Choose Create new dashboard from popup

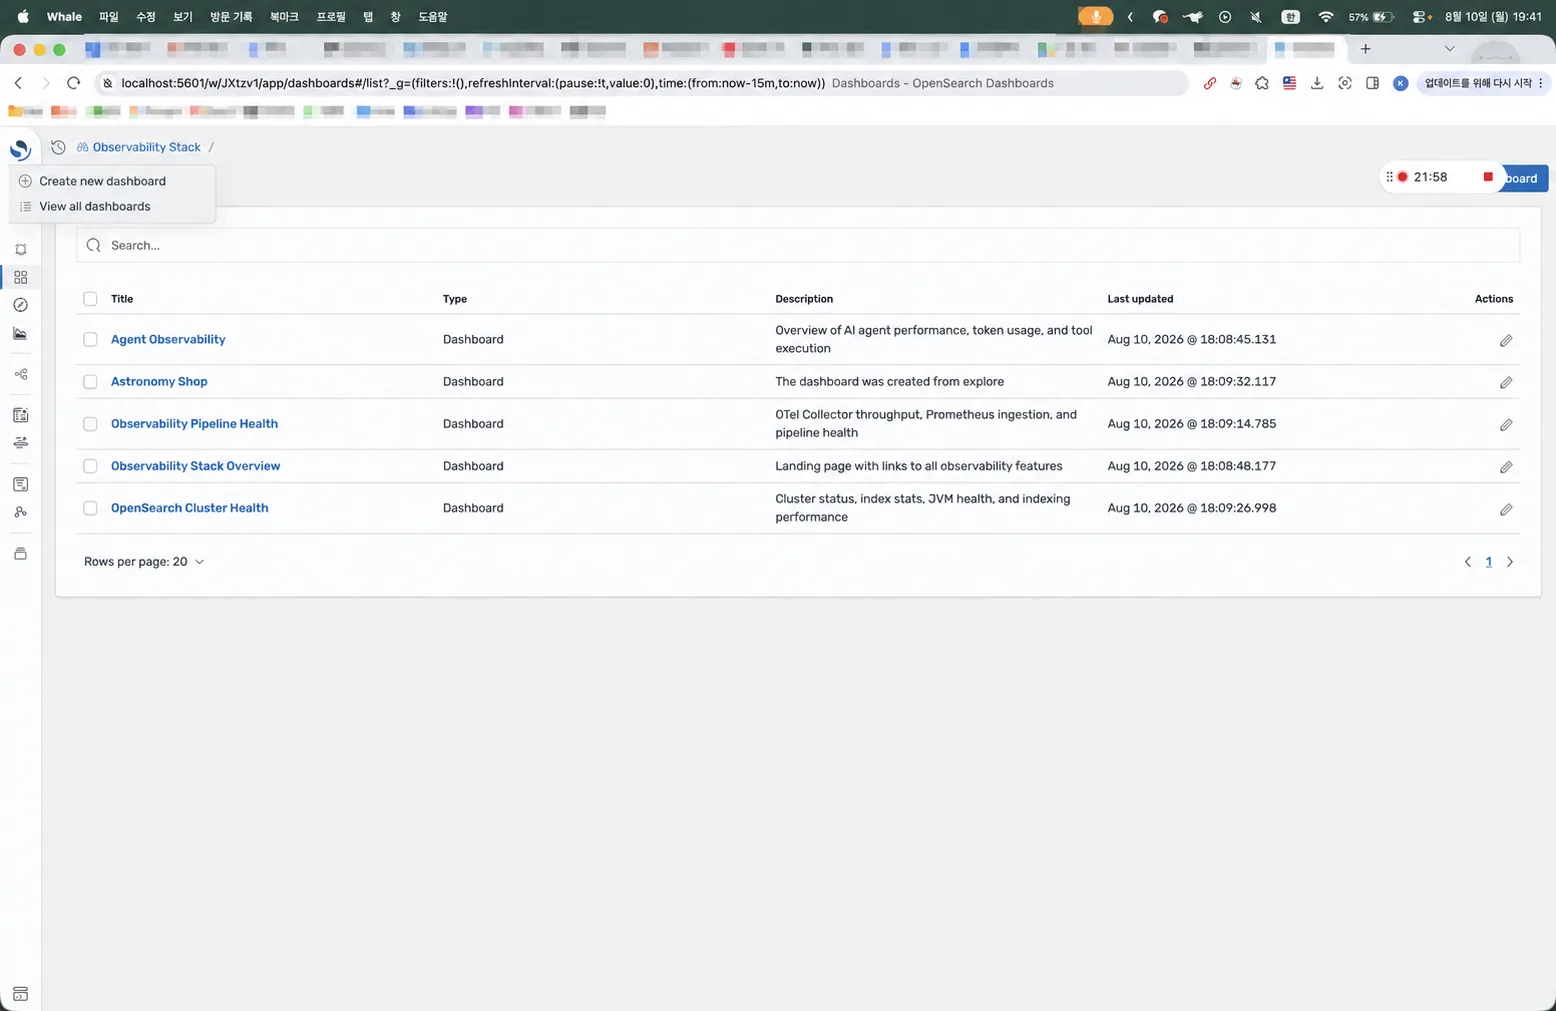[102, 181]
